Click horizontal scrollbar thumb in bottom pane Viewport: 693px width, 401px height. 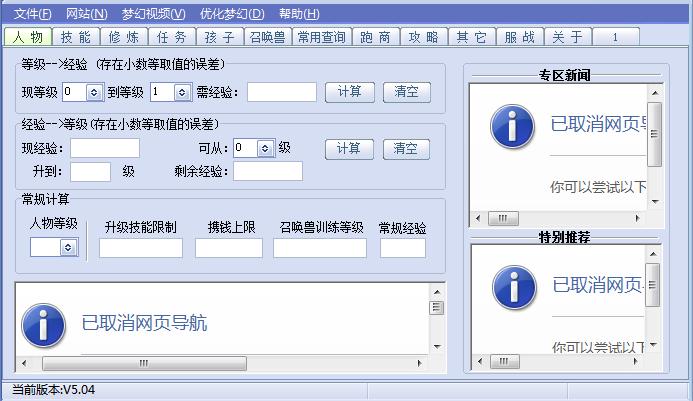(144, 363)
